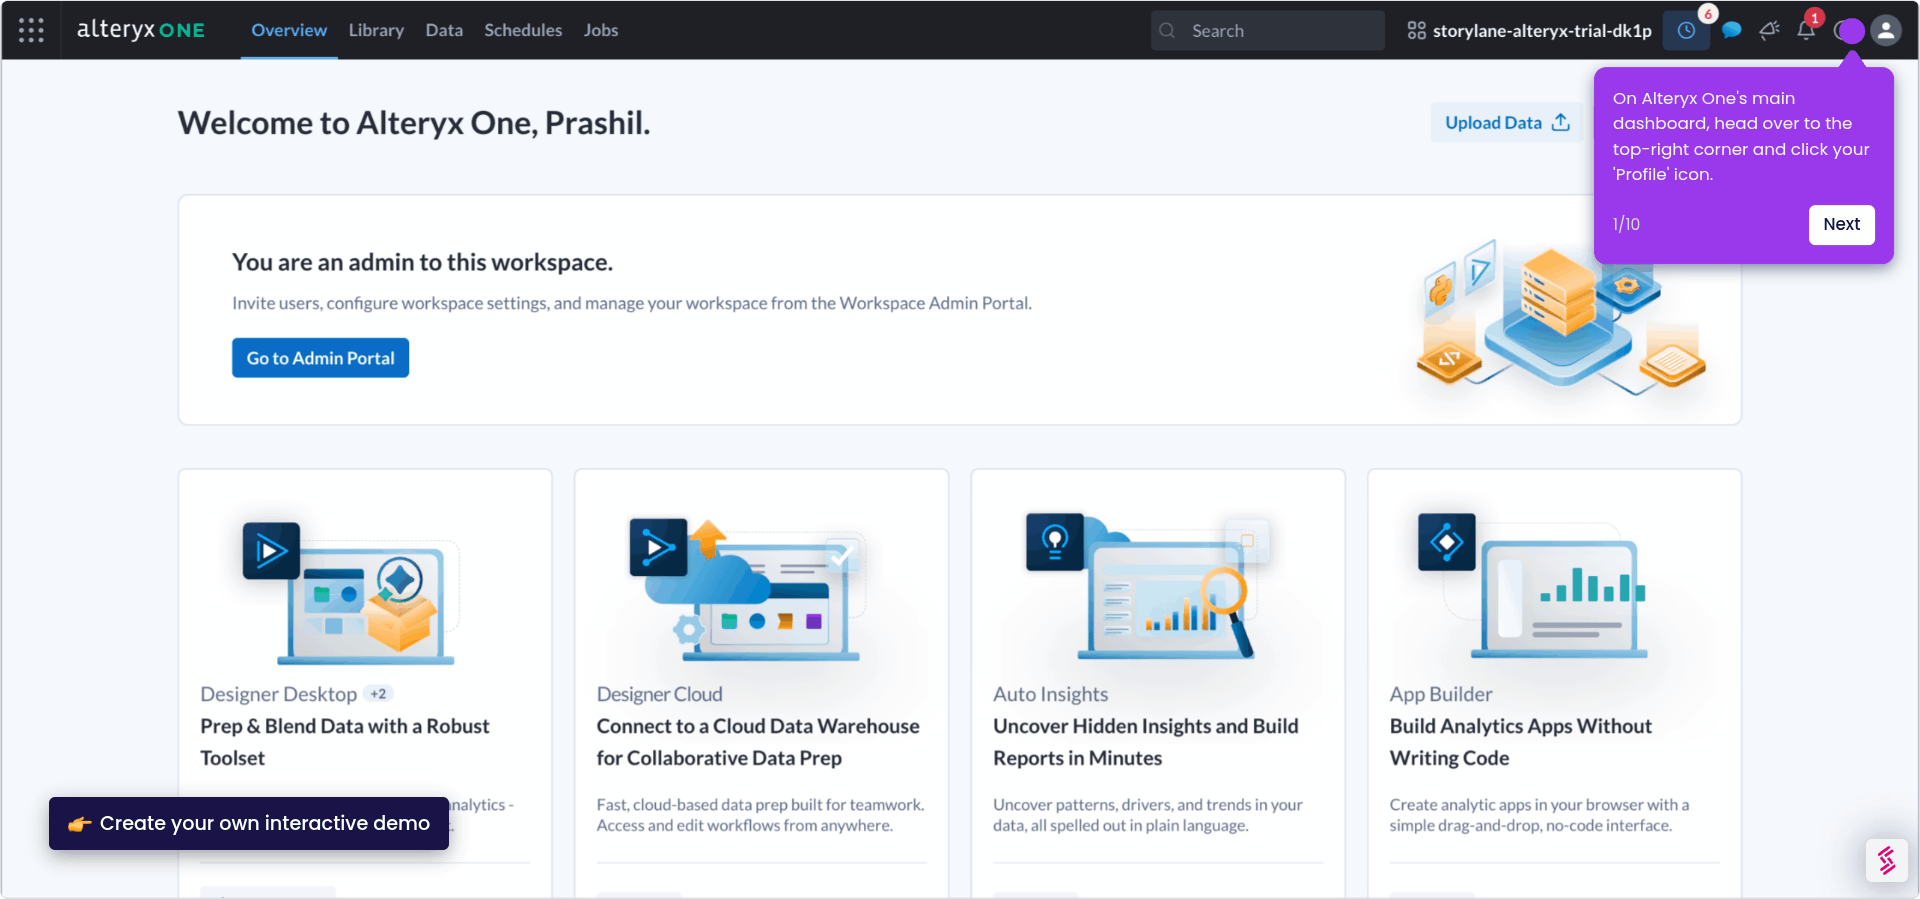Screen dimensions: 1920x899
Task: Click the Alteryx One logo
Action: click(141, 30)
